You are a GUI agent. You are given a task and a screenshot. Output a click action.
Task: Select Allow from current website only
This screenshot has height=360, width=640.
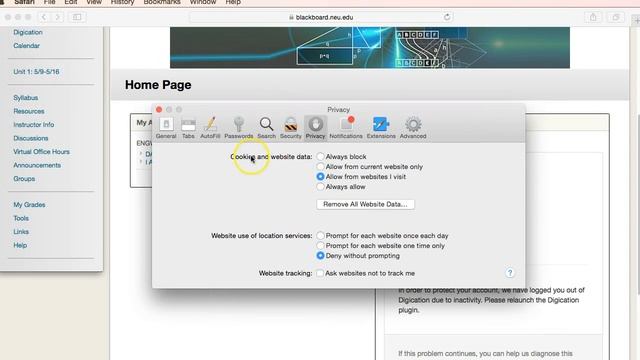click(x=320, y=167)
